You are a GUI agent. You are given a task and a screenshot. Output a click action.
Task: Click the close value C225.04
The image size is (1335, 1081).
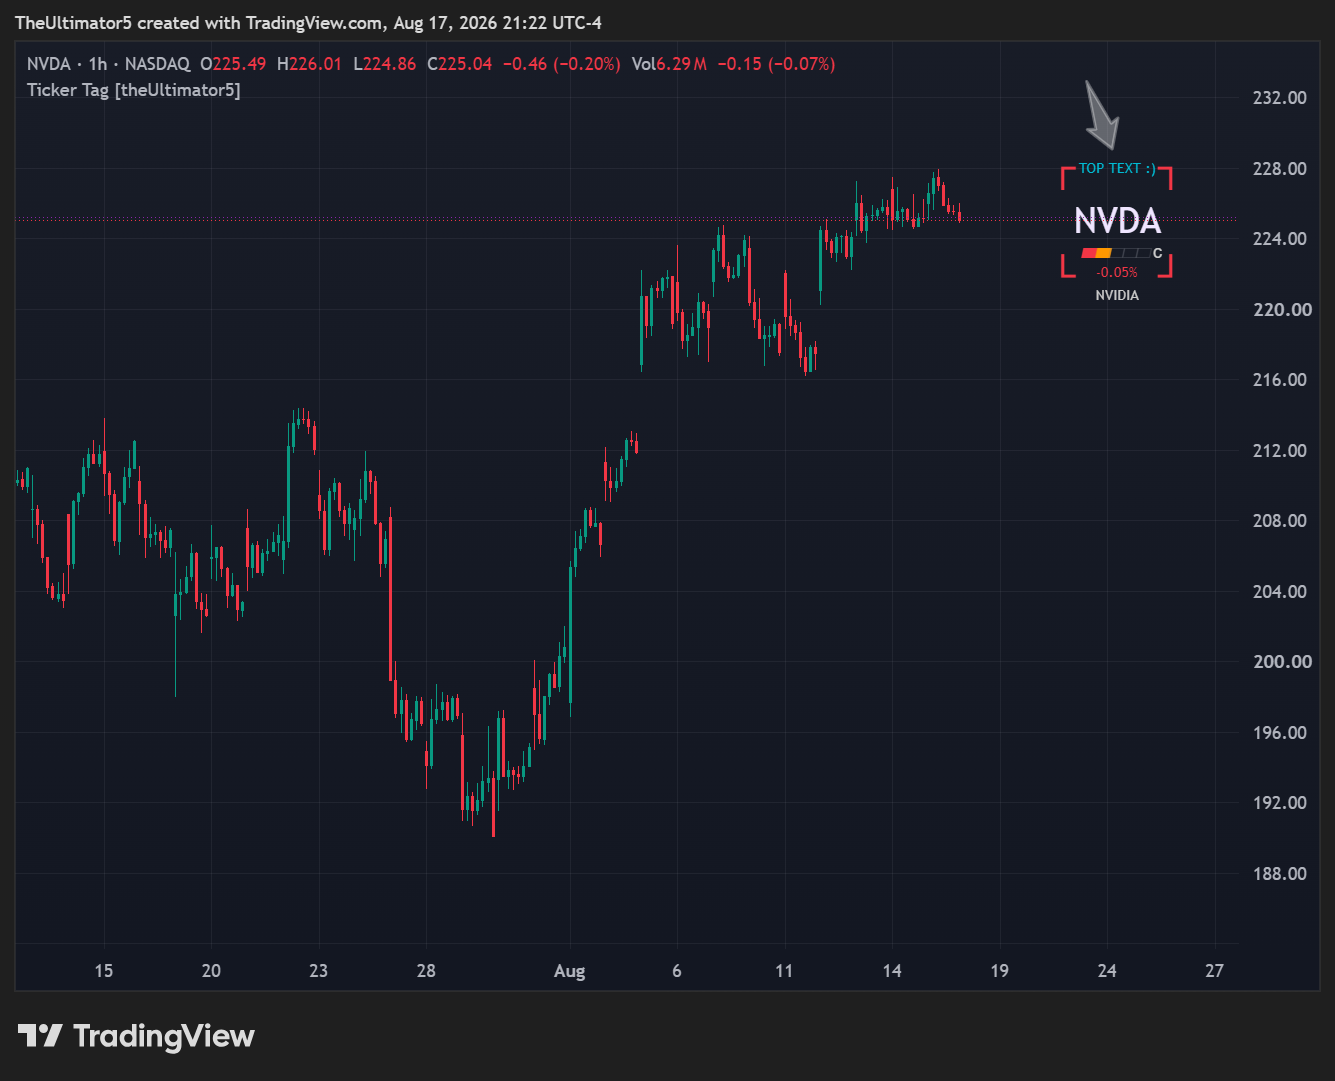[x=460, y=64]
